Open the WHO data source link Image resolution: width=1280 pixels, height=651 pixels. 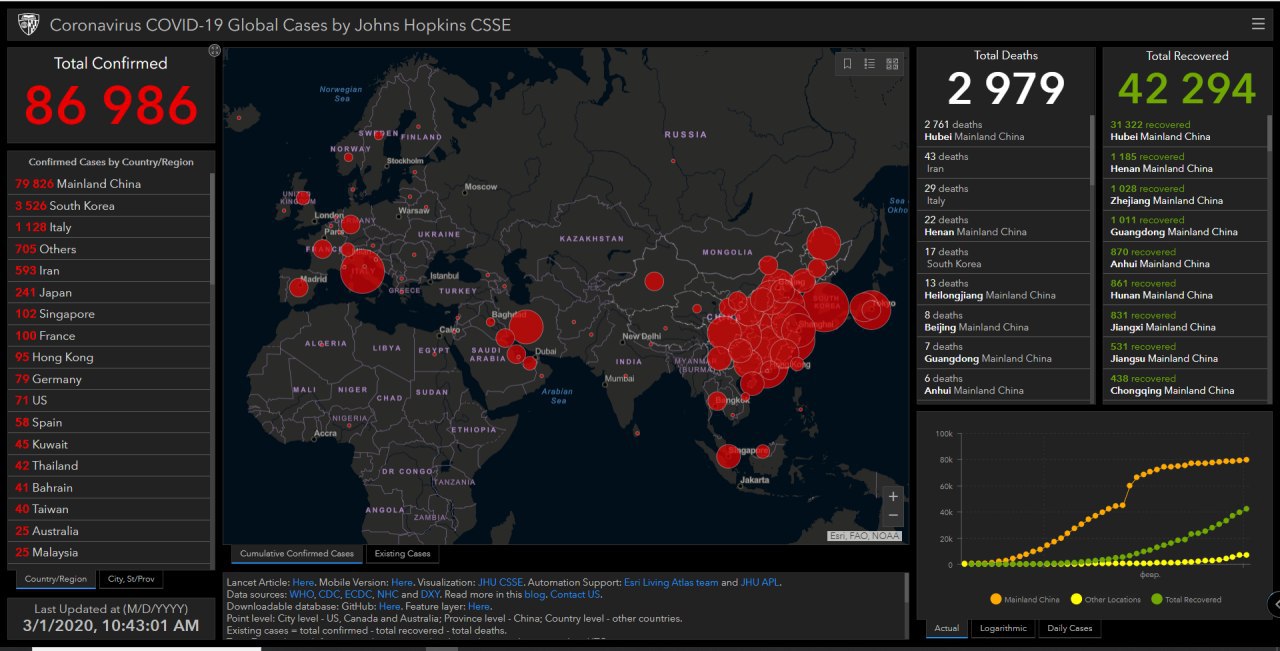click(301, 594)
